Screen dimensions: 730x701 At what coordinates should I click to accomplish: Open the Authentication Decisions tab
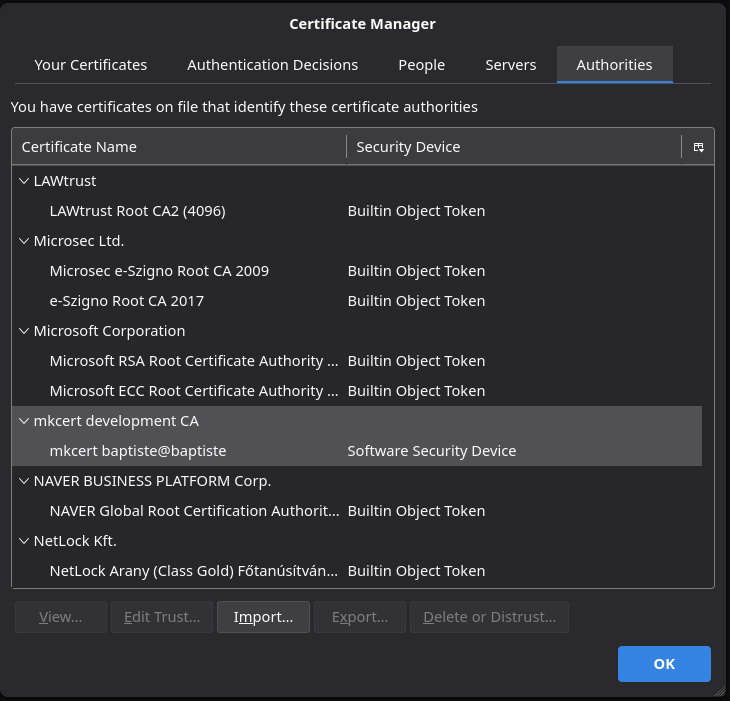(x=272, y=65)
